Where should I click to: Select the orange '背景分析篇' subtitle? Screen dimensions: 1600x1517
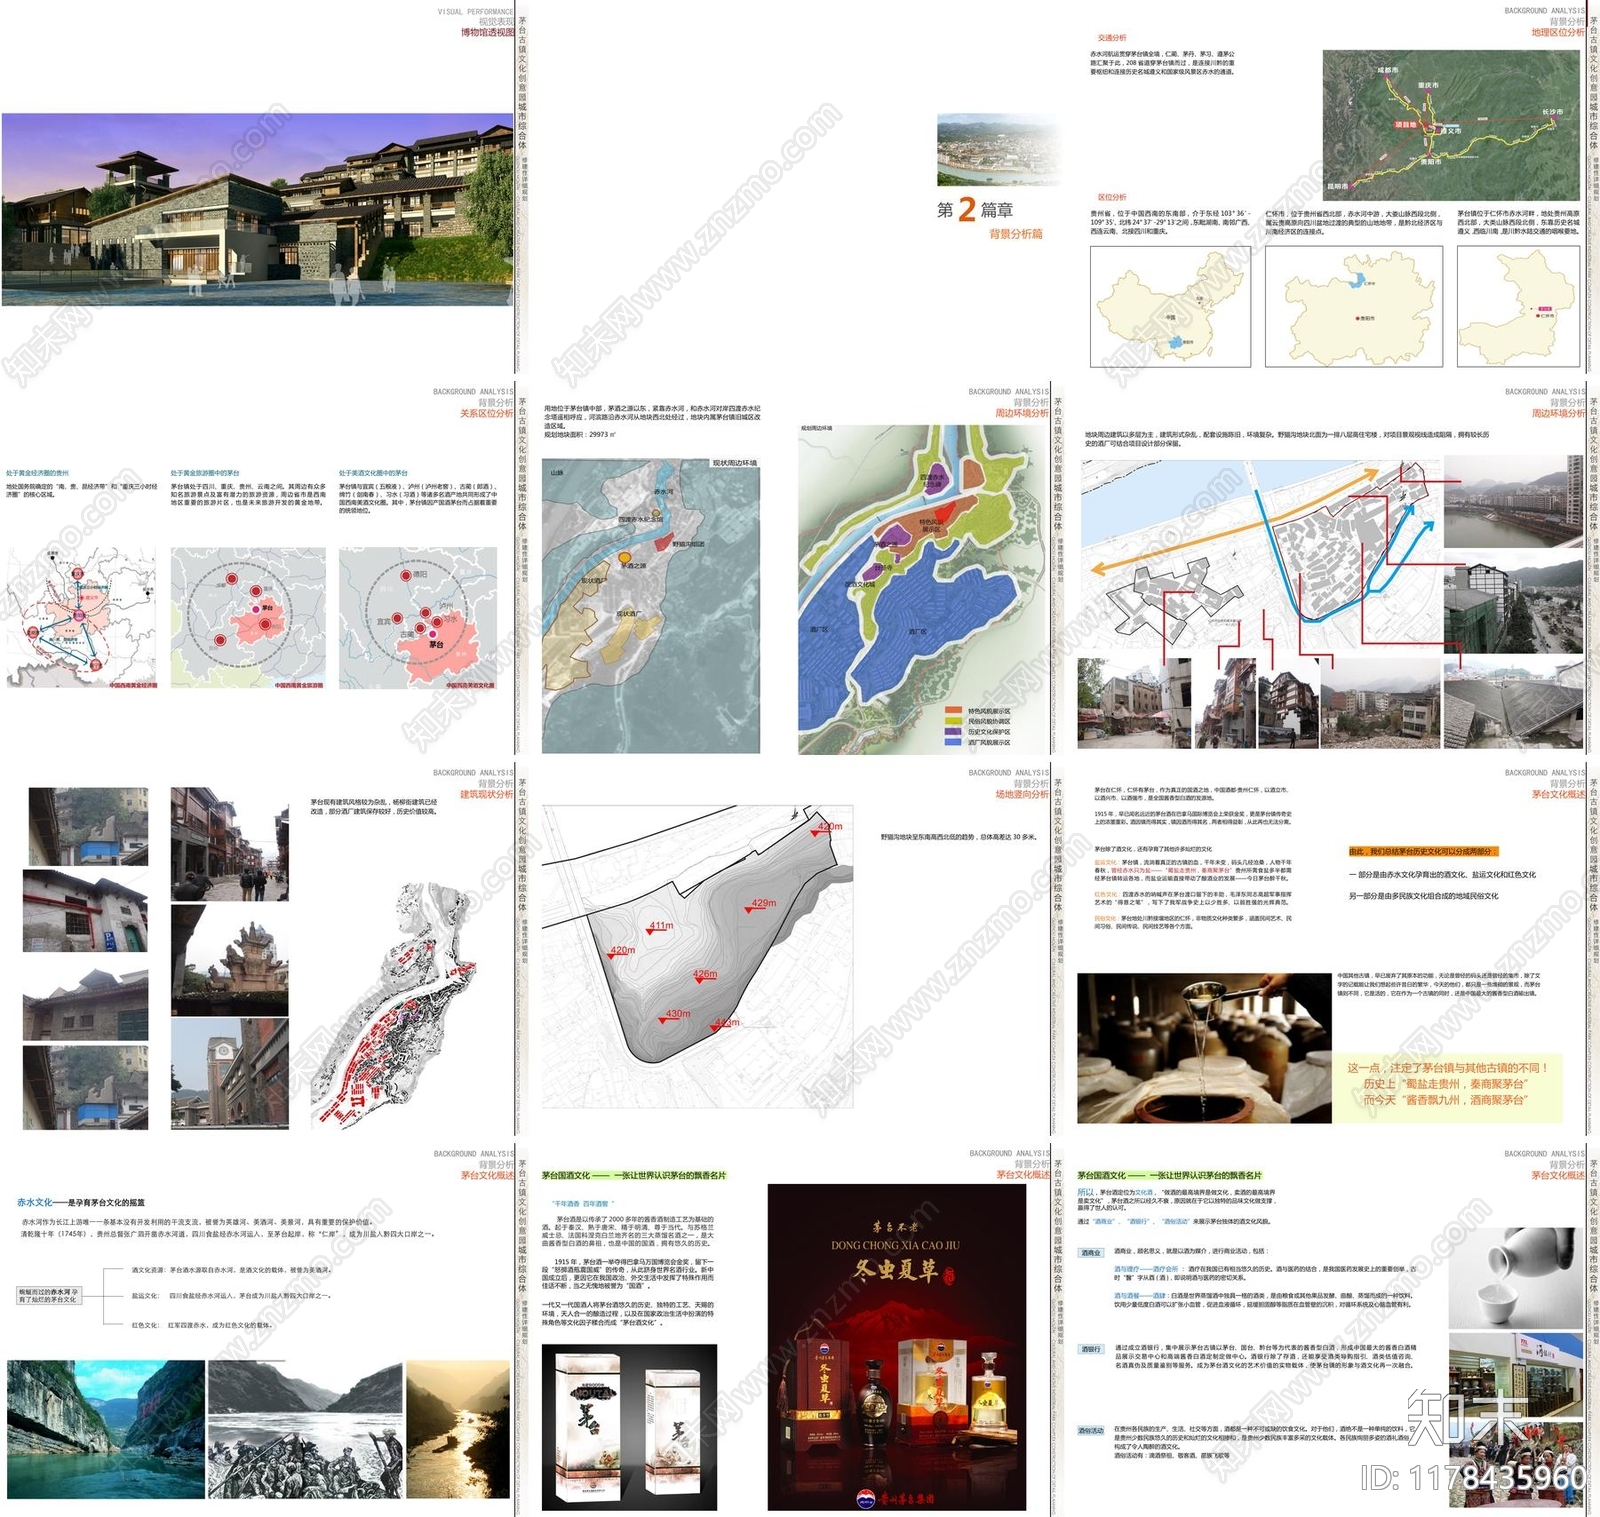(1016, 234)
